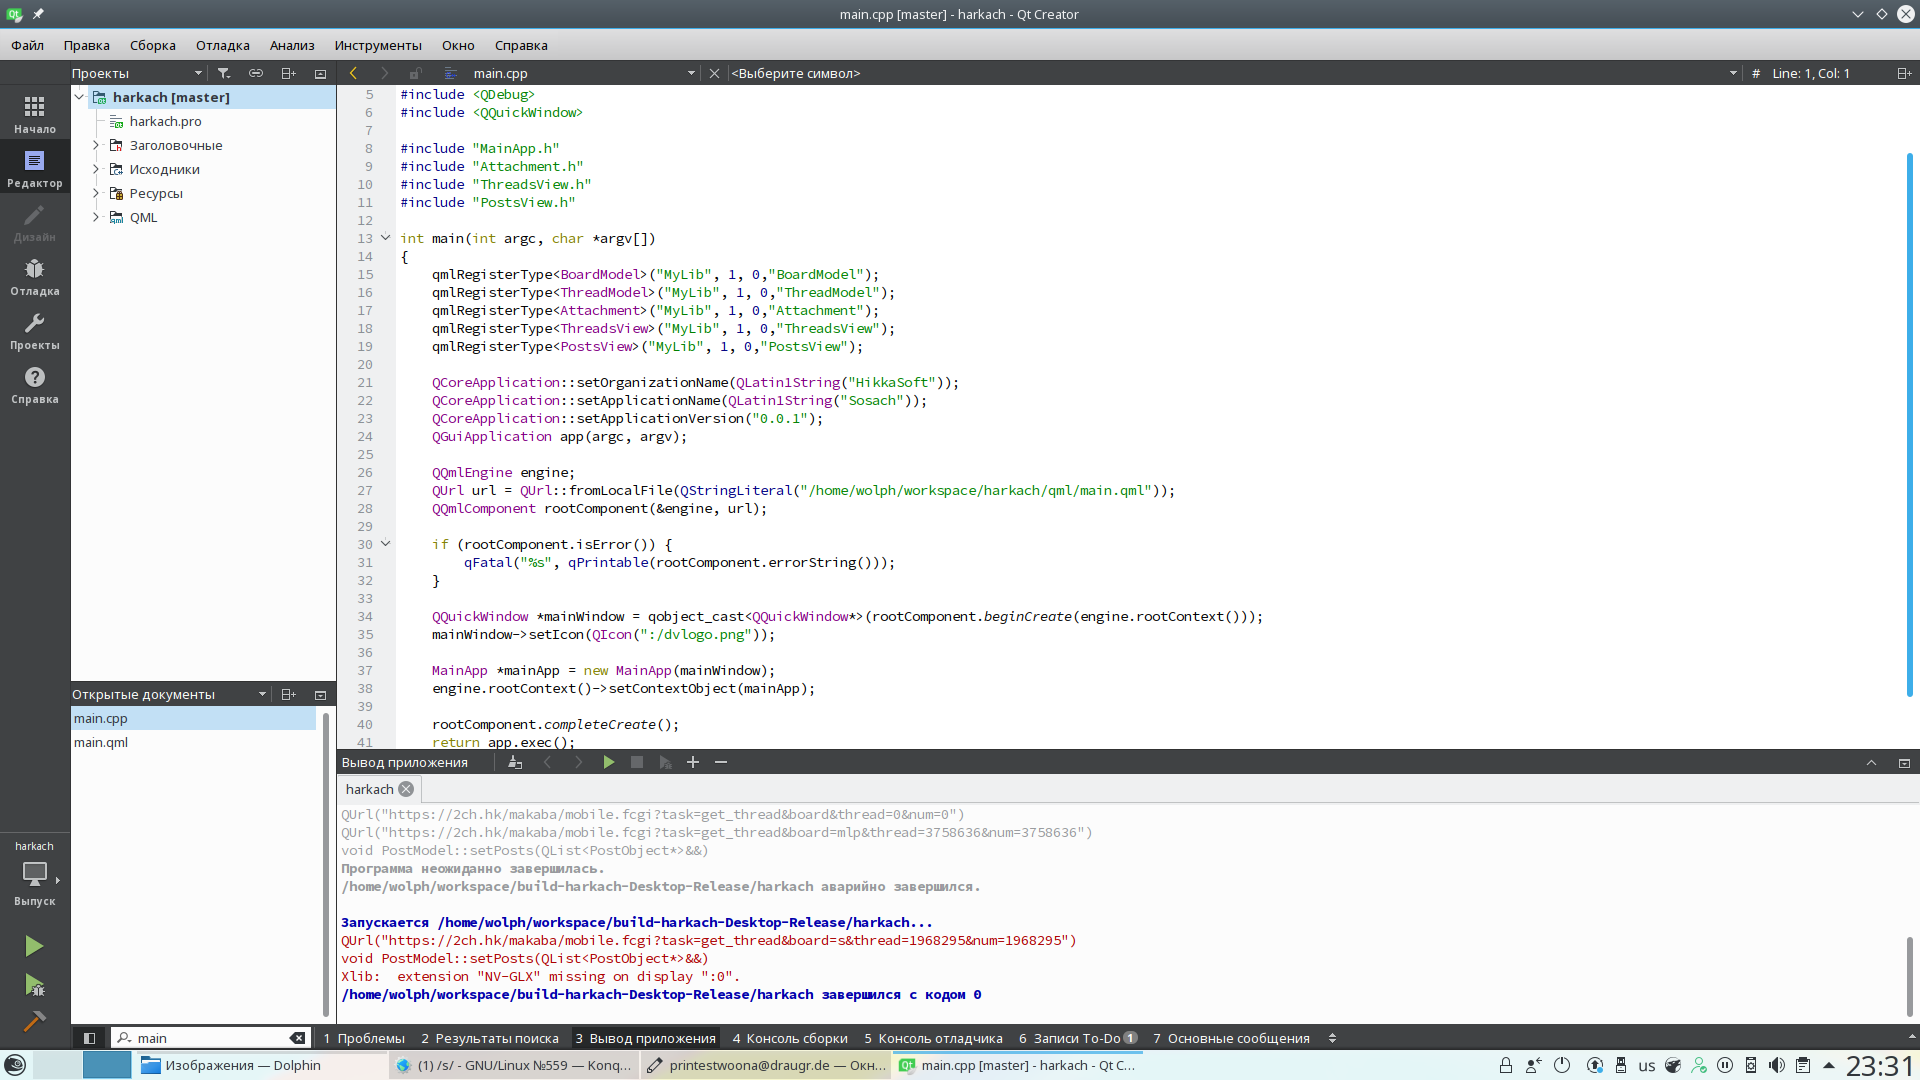The image size is (1920, 1080).
Task: Close the harkach output tab
Action: coord(406,789)
